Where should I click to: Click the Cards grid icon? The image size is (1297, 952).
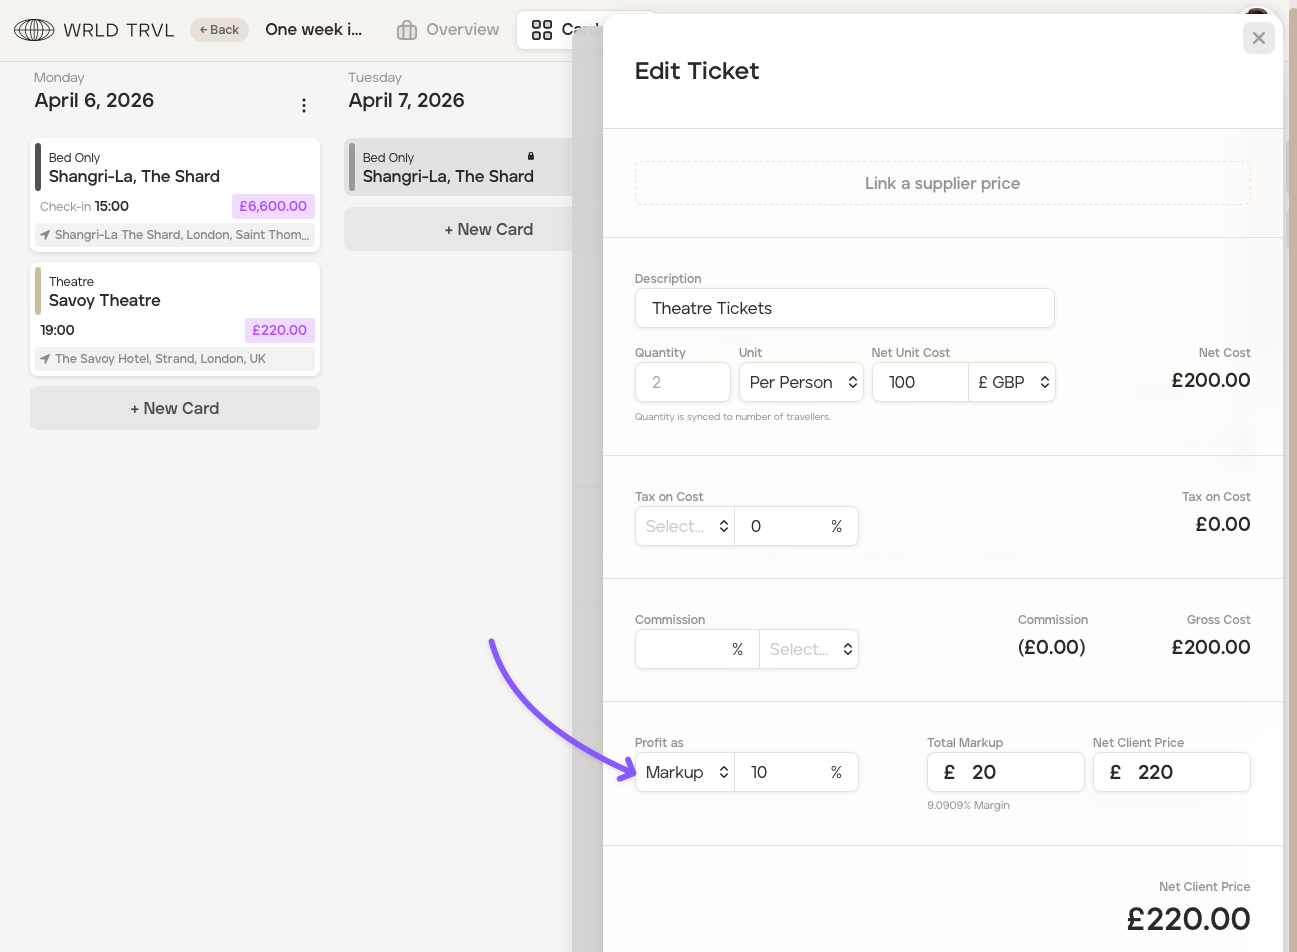click(542, 30)
